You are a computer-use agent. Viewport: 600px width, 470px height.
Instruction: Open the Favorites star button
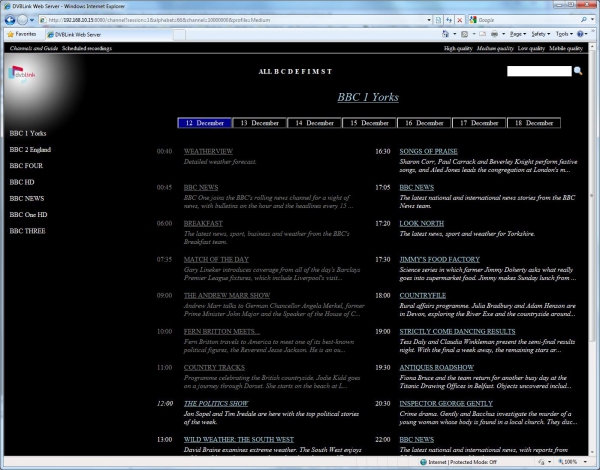pos(22,34)
